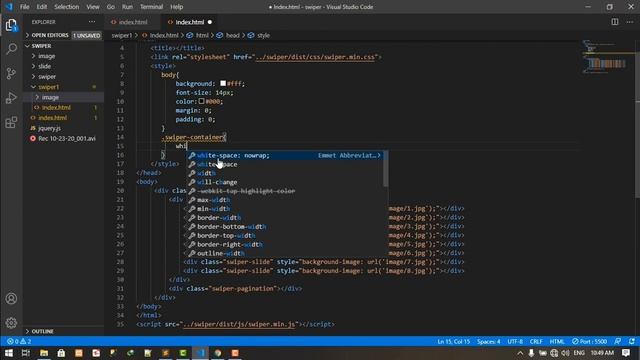Open the Windows Start menu
The height and width of the screenshot is (360, 640).
click(8, 353)
